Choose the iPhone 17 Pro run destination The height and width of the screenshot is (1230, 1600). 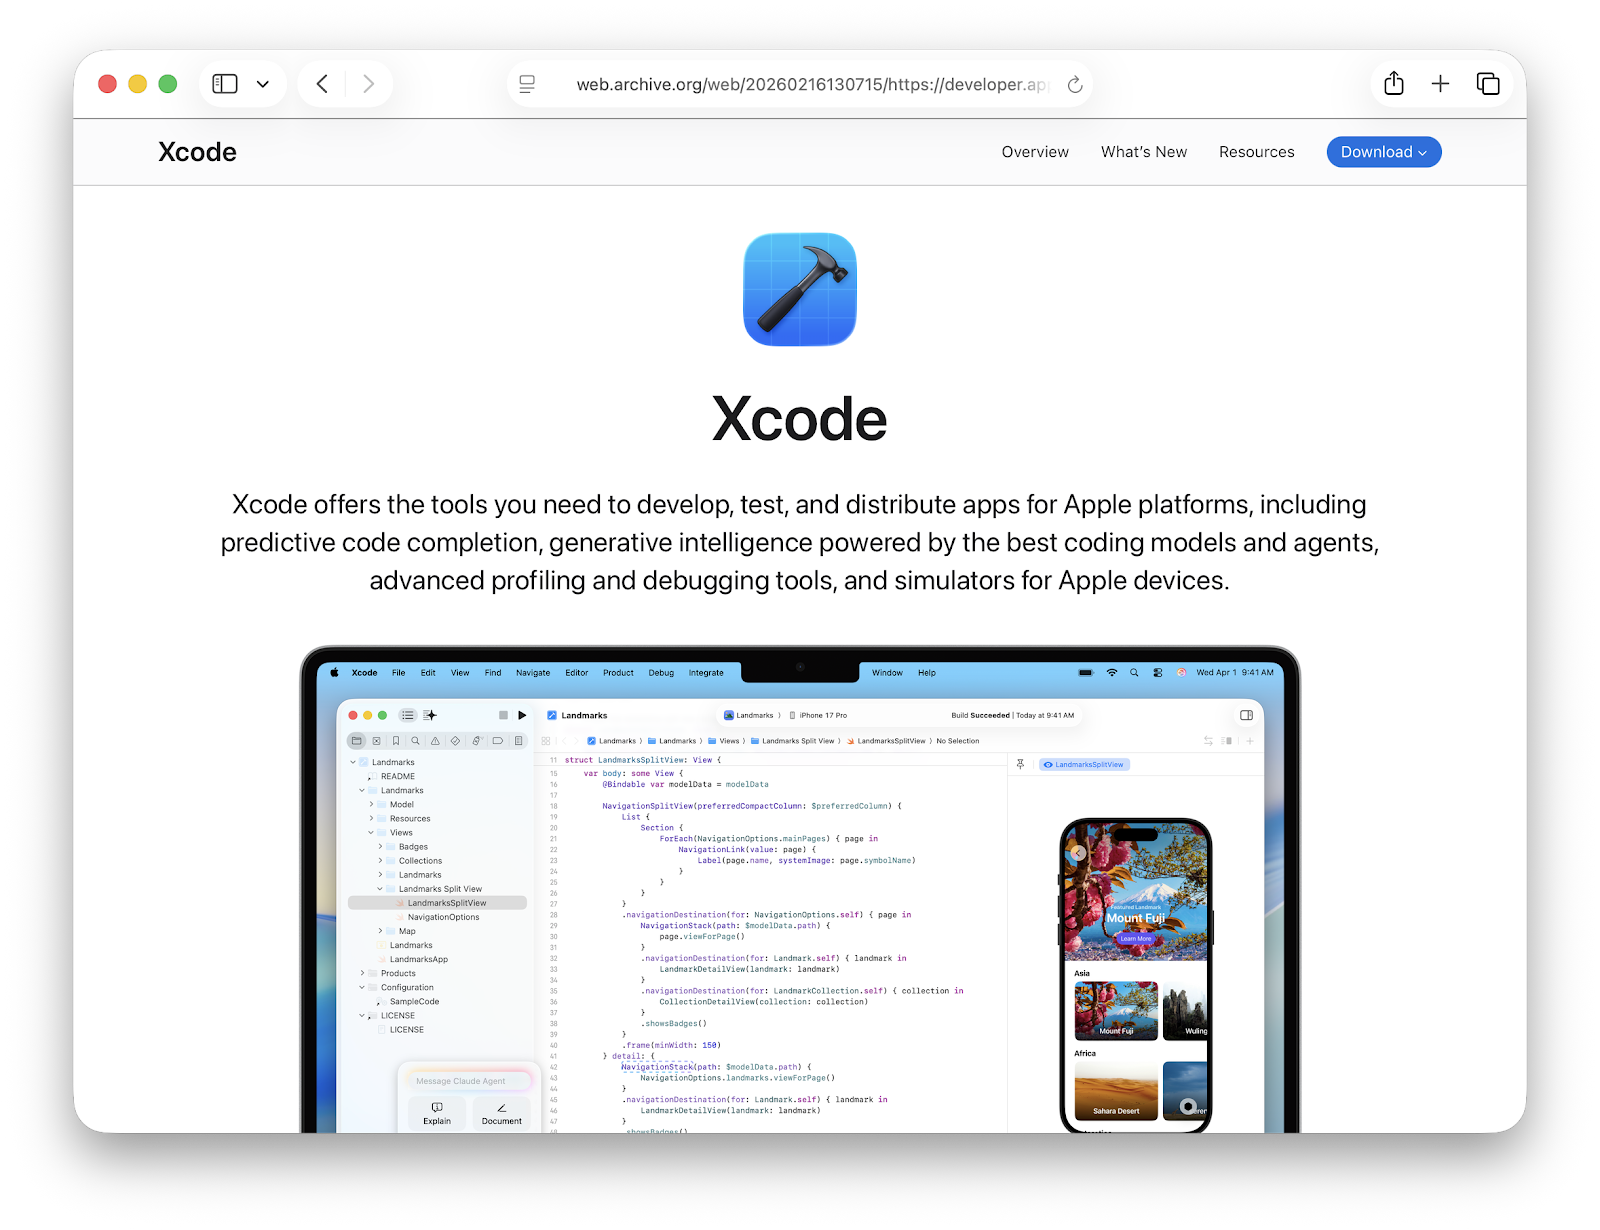coord(818,715)
